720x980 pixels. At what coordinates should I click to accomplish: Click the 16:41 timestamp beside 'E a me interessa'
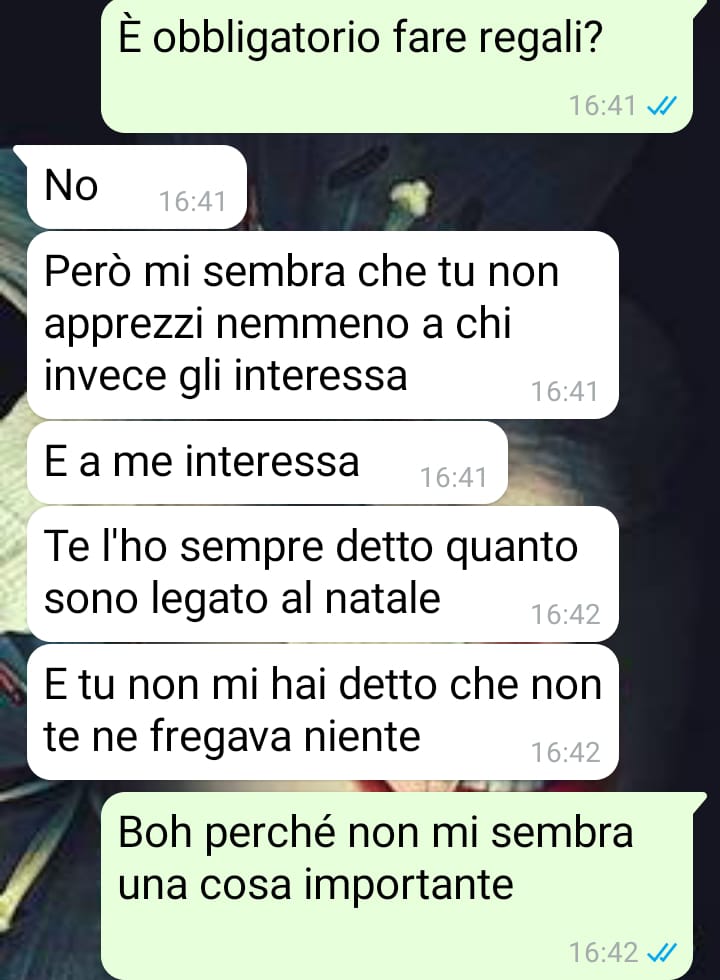[453, 478]
